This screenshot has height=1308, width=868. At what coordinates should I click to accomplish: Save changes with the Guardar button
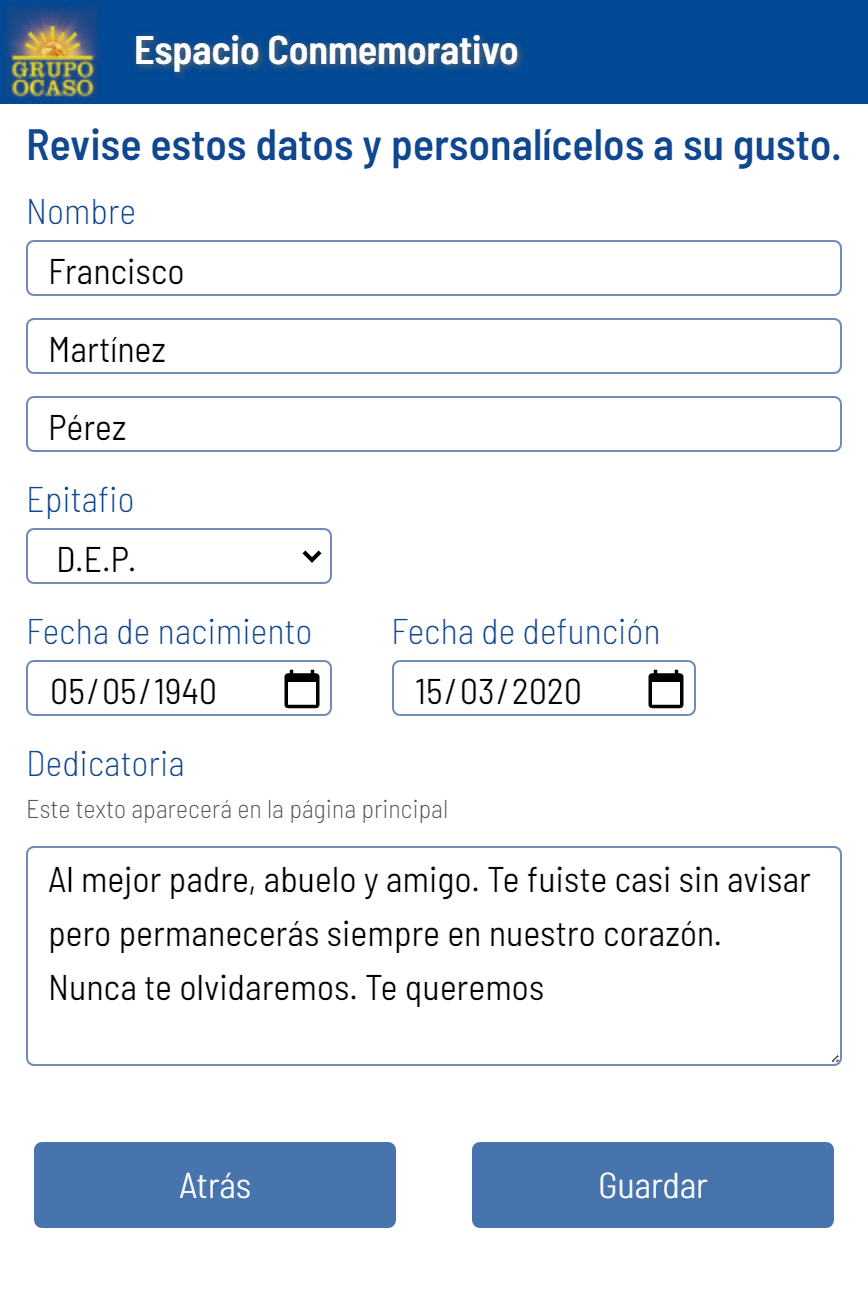(653, 1185)
